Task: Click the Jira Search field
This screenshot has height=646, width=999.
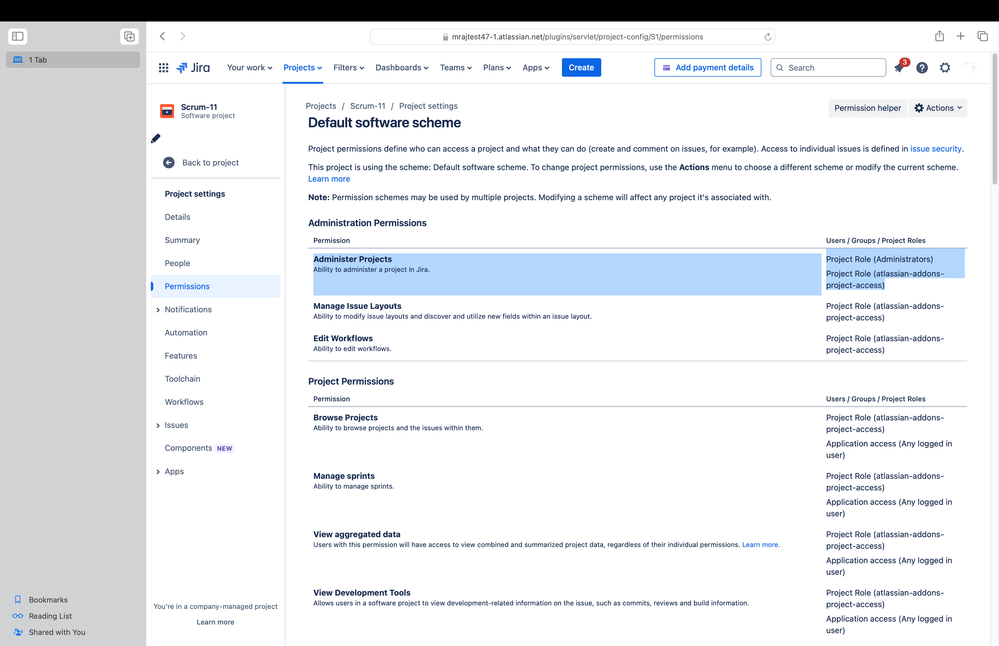Action: [x=828, y=68]
